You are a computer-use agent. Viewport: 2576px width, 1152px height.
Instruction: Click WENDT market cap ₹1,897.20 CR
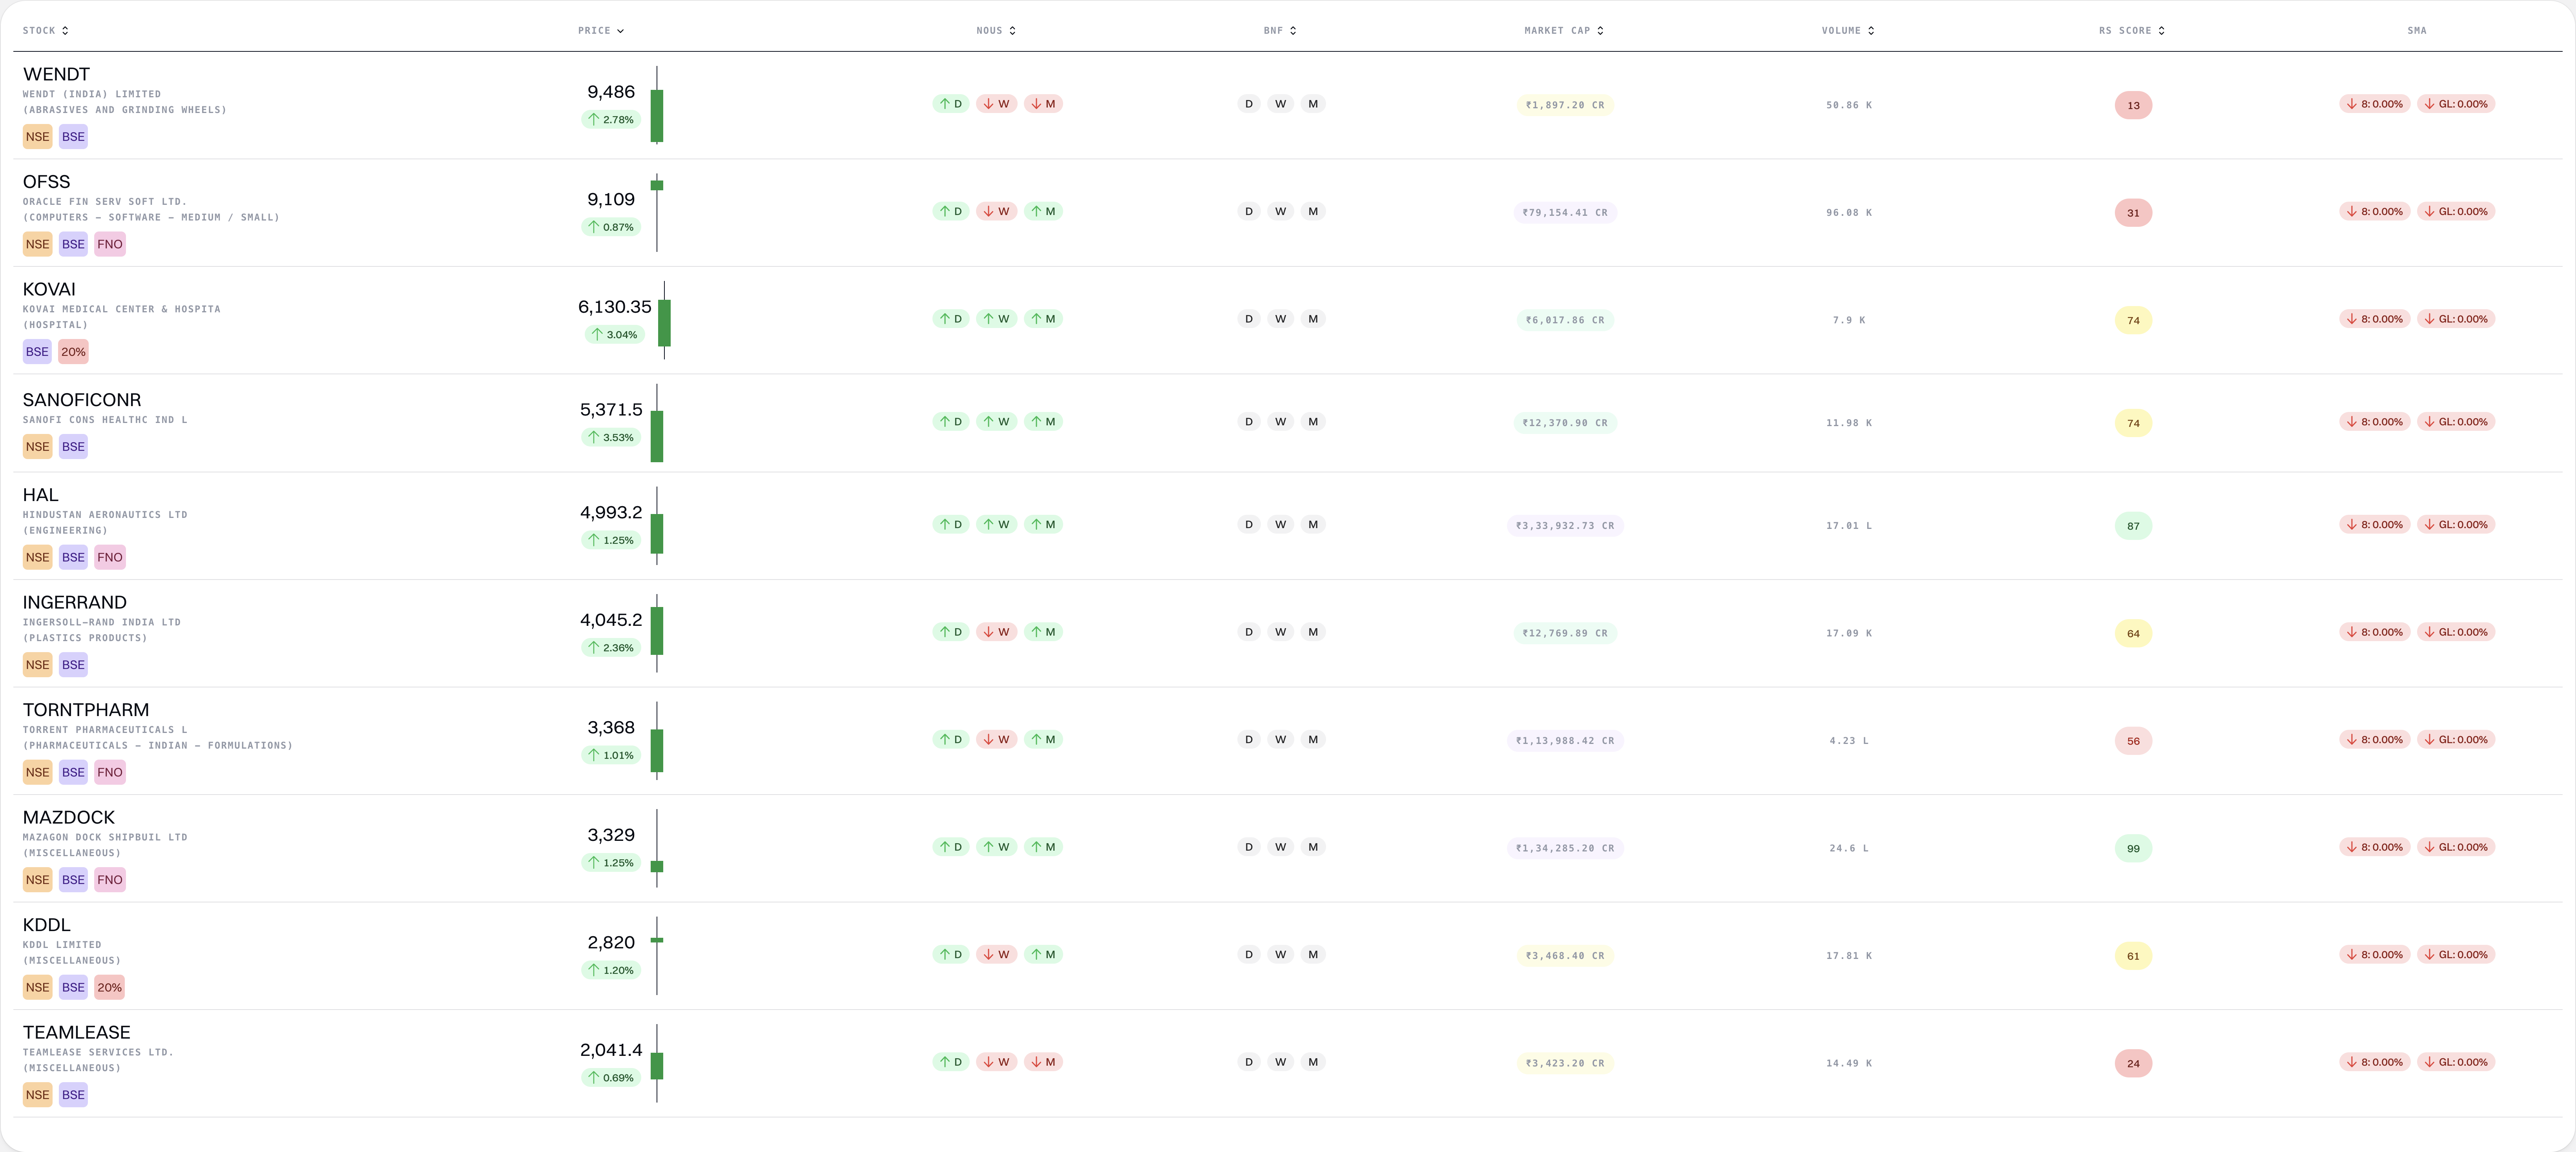coord(1565,105)
